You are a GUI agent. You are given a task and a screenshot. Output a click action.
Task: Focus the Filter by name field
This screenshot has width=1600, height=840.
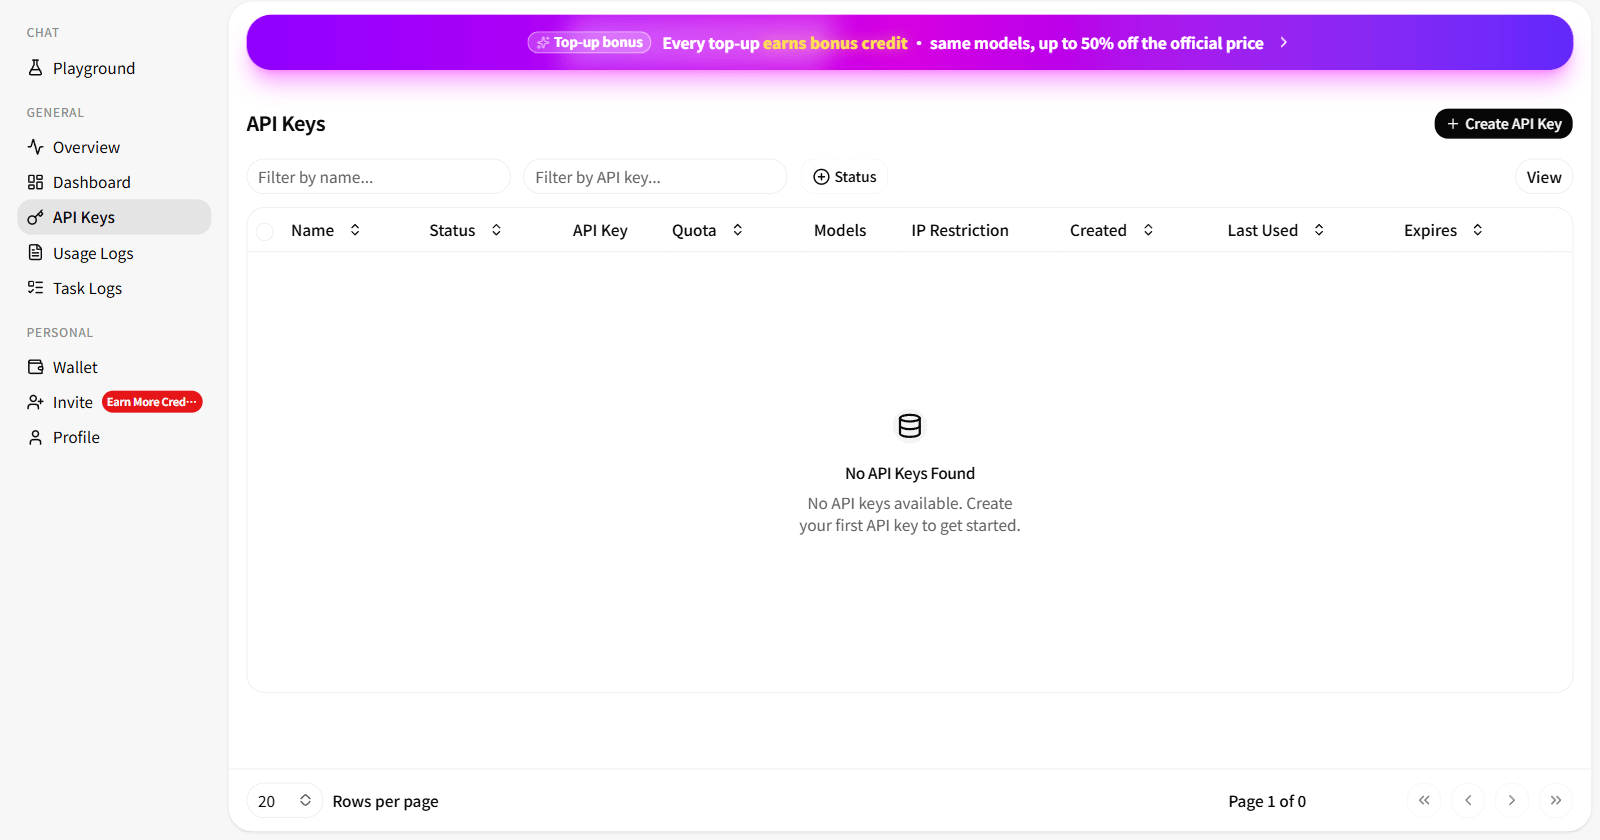click(x=378, y=177)
